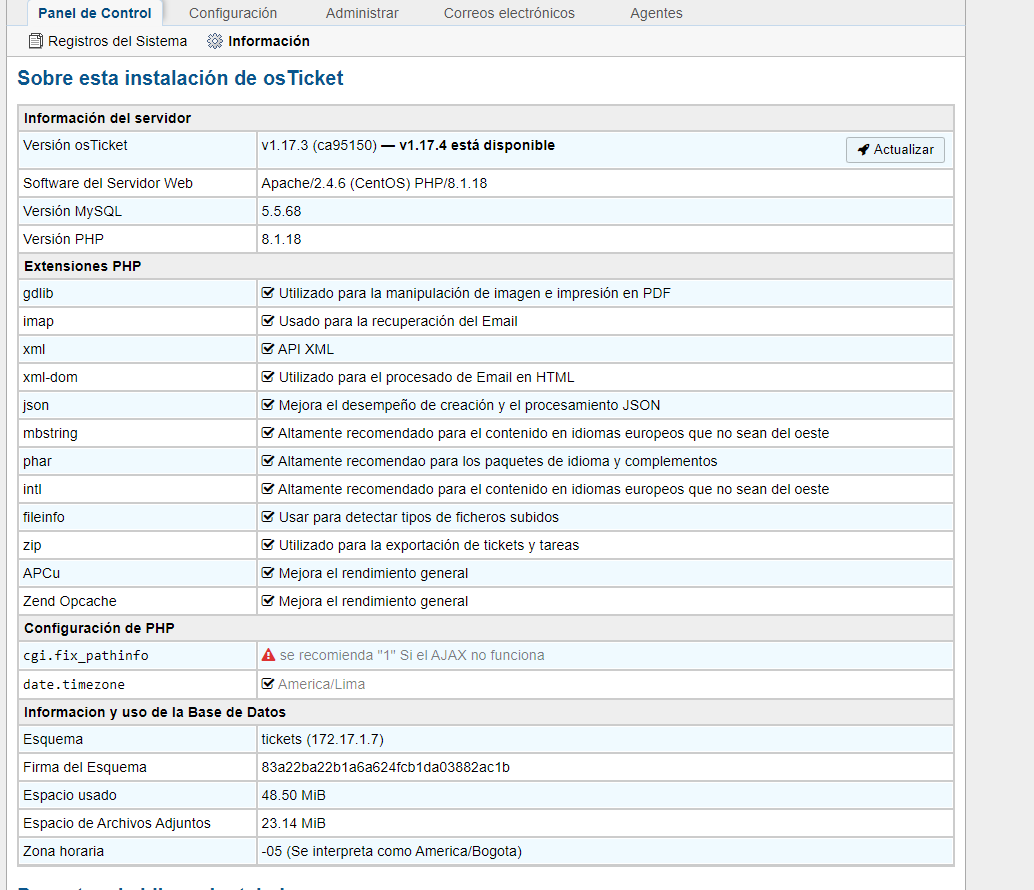Click the check icon in the imap row
1034x890 pixels.
coord(268,321)
